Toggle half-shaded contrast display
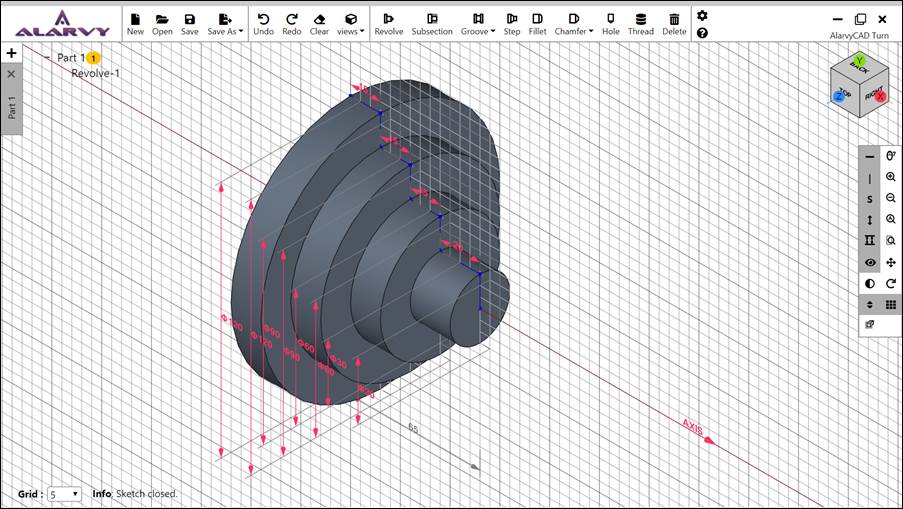Image resolution: width=903 pixels, height=509 pixels. click(870, 283)
